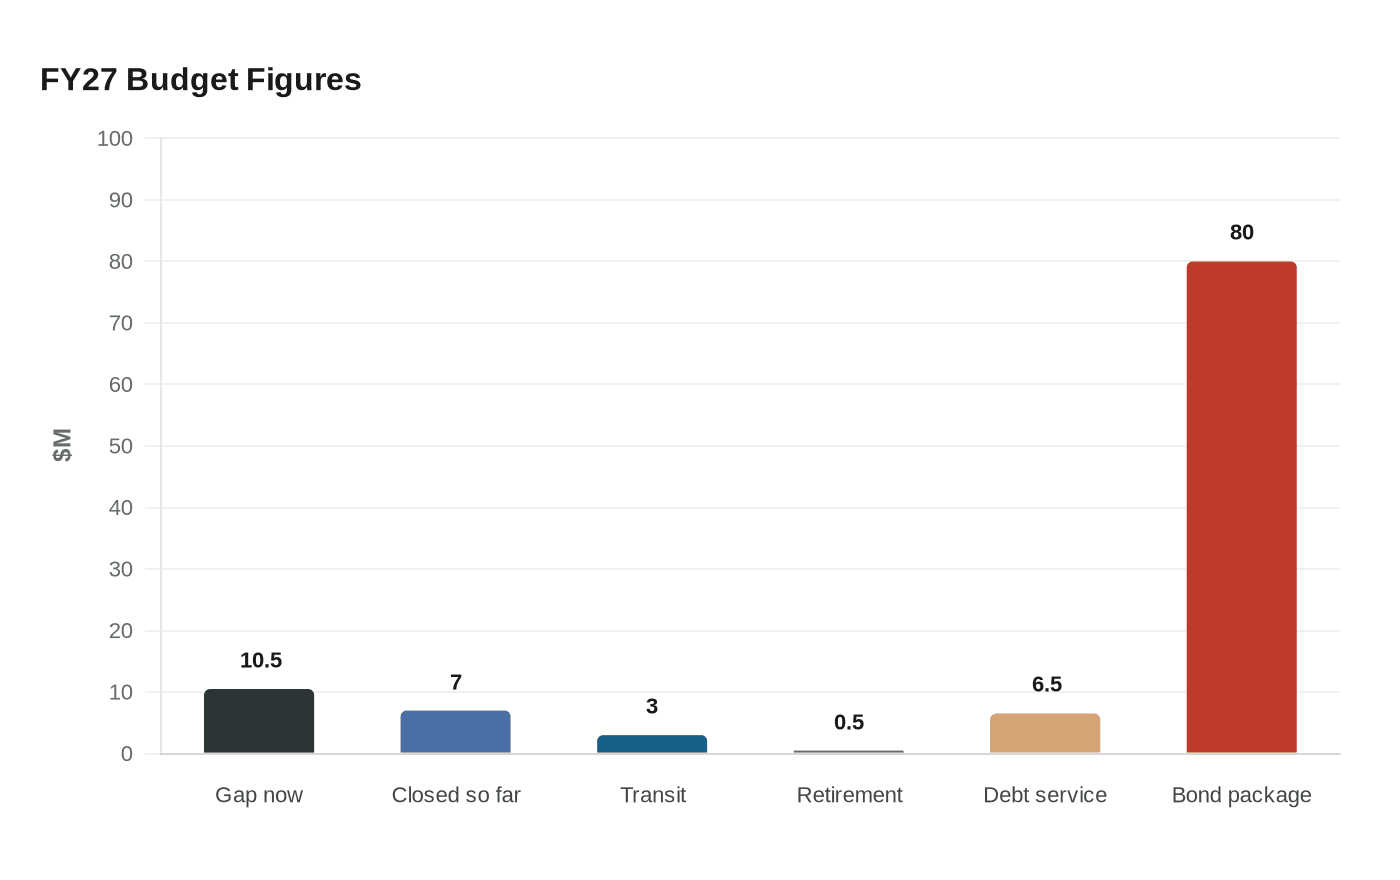Screen dimensions: 1400x880
Task: Select the Debt service bar
Action: (1045, 734)
